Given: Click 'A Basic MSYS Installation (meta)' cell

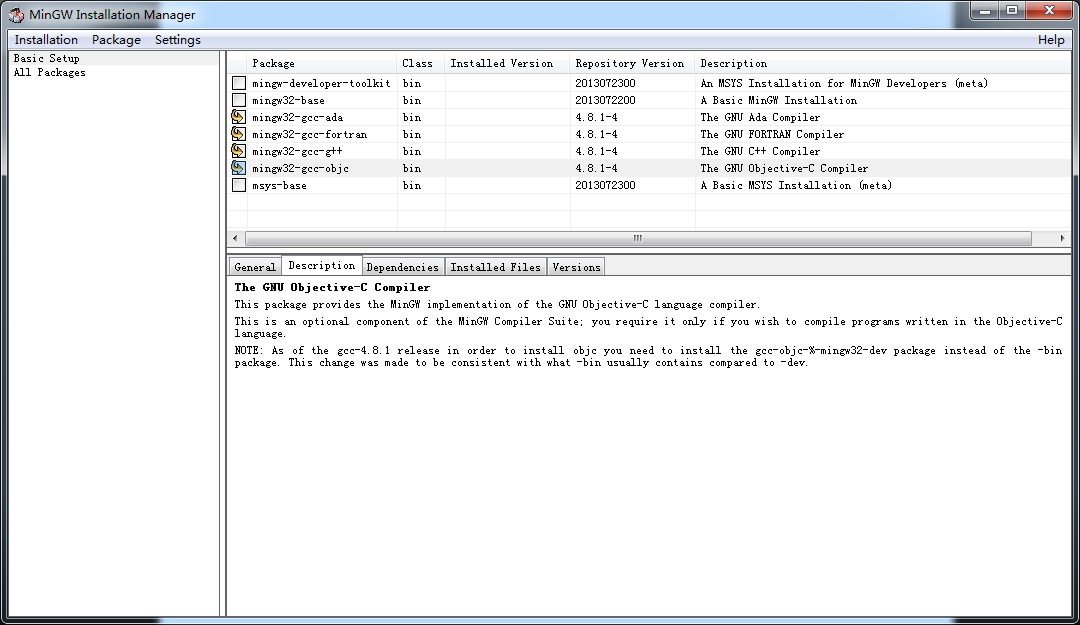Looking at the screenshot, I should [796, 185].
